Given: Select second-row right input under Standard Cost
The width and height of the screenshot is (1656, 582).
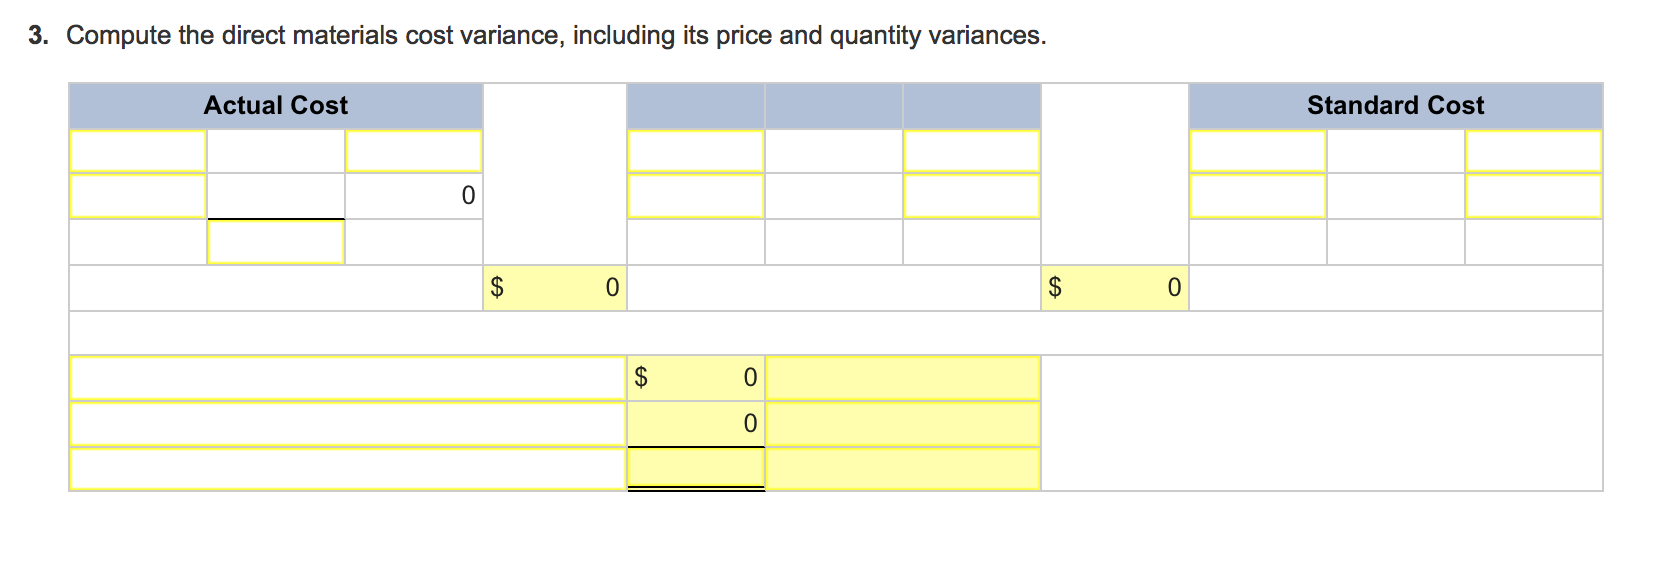Looking at the screenshot, I should 1533,196.
